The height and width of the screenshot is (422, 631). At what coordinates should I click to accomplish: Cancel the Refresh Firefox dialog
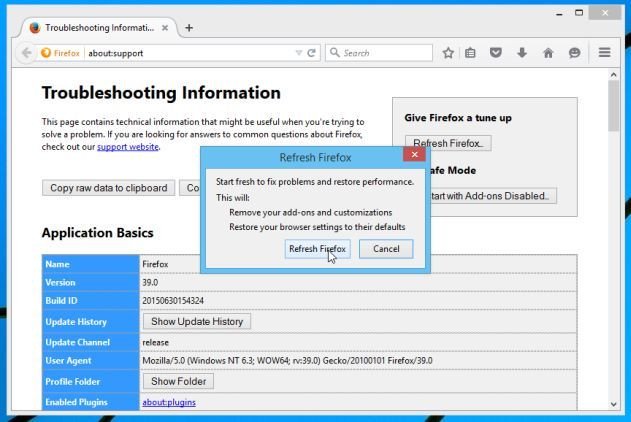pos(386,249)
